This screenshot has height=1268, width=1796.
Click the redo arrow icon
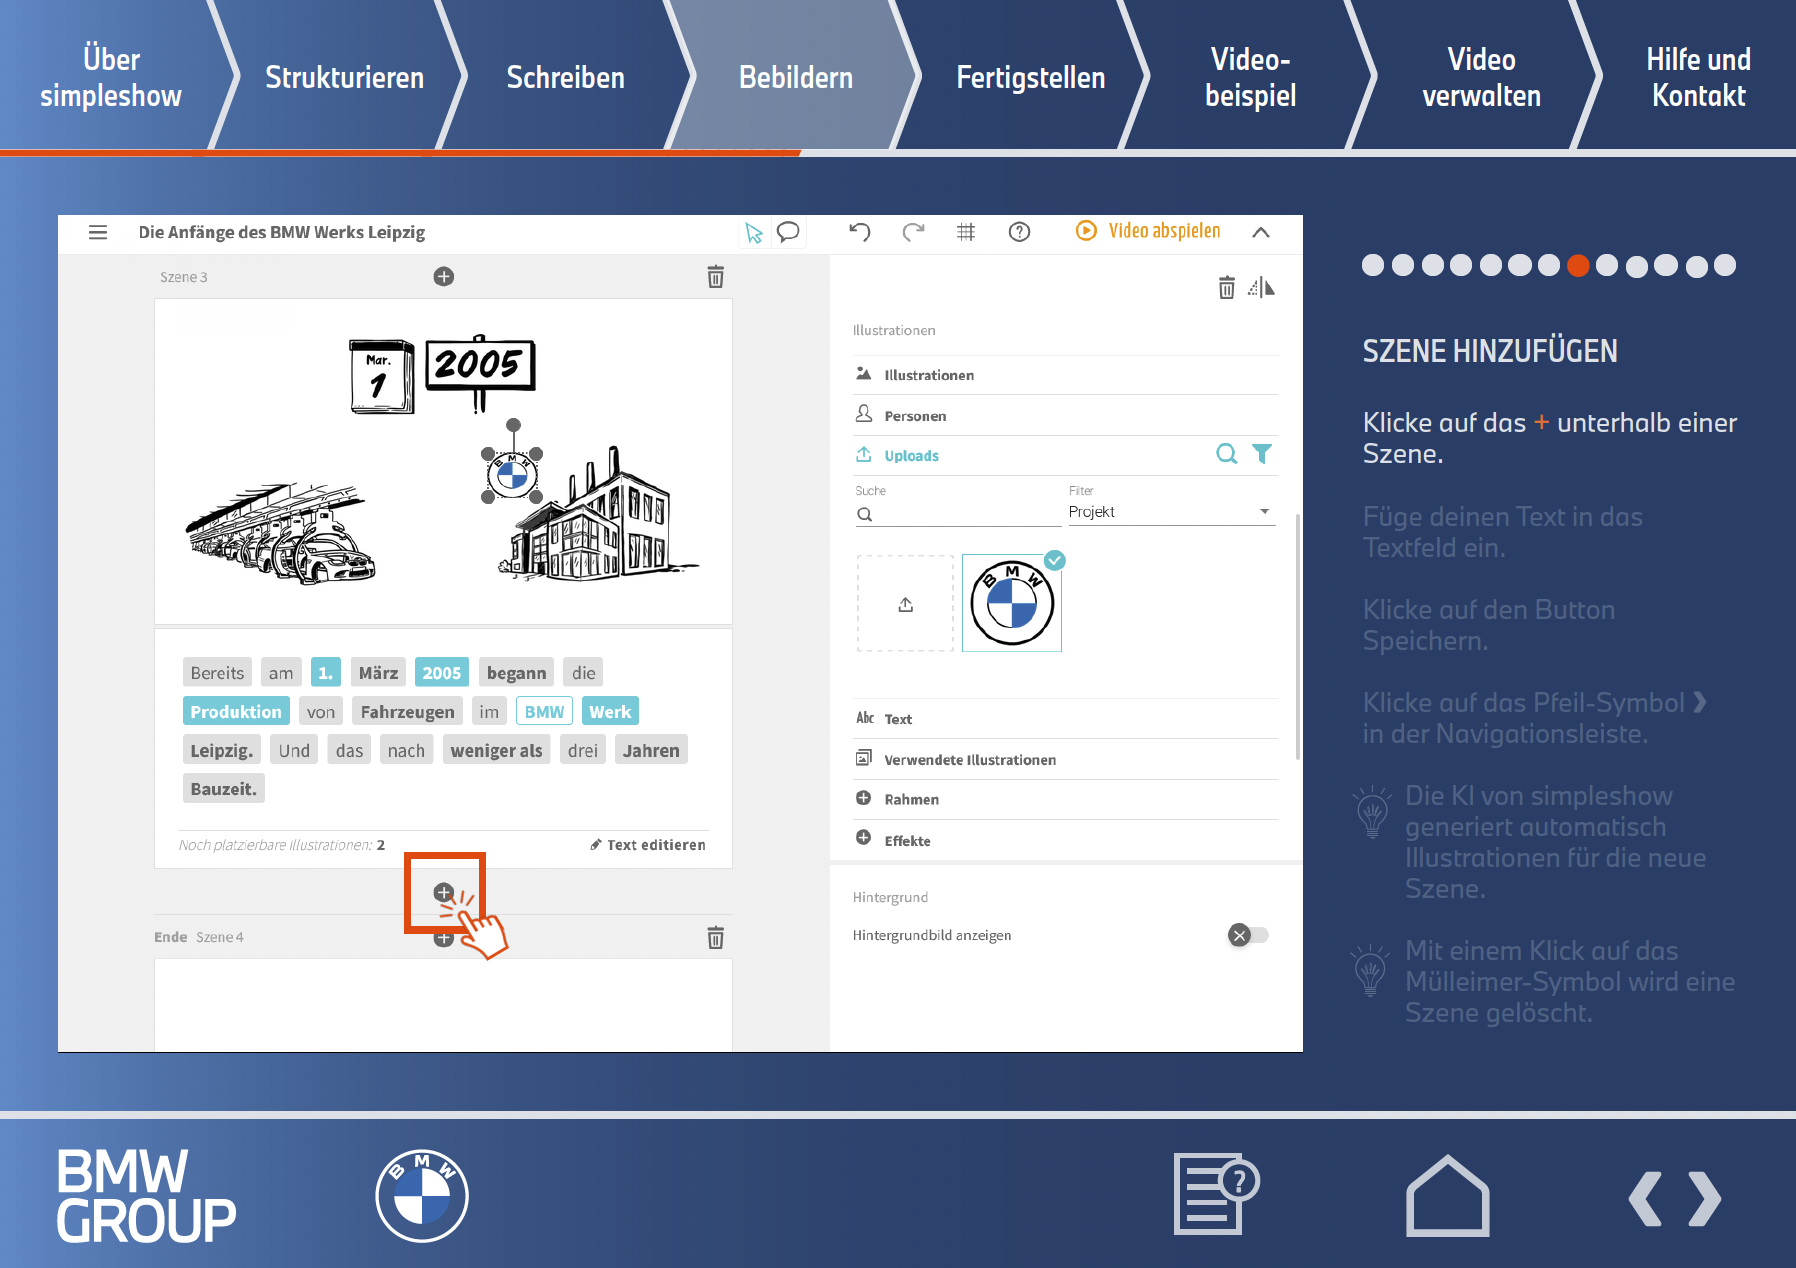coord(913,232)
